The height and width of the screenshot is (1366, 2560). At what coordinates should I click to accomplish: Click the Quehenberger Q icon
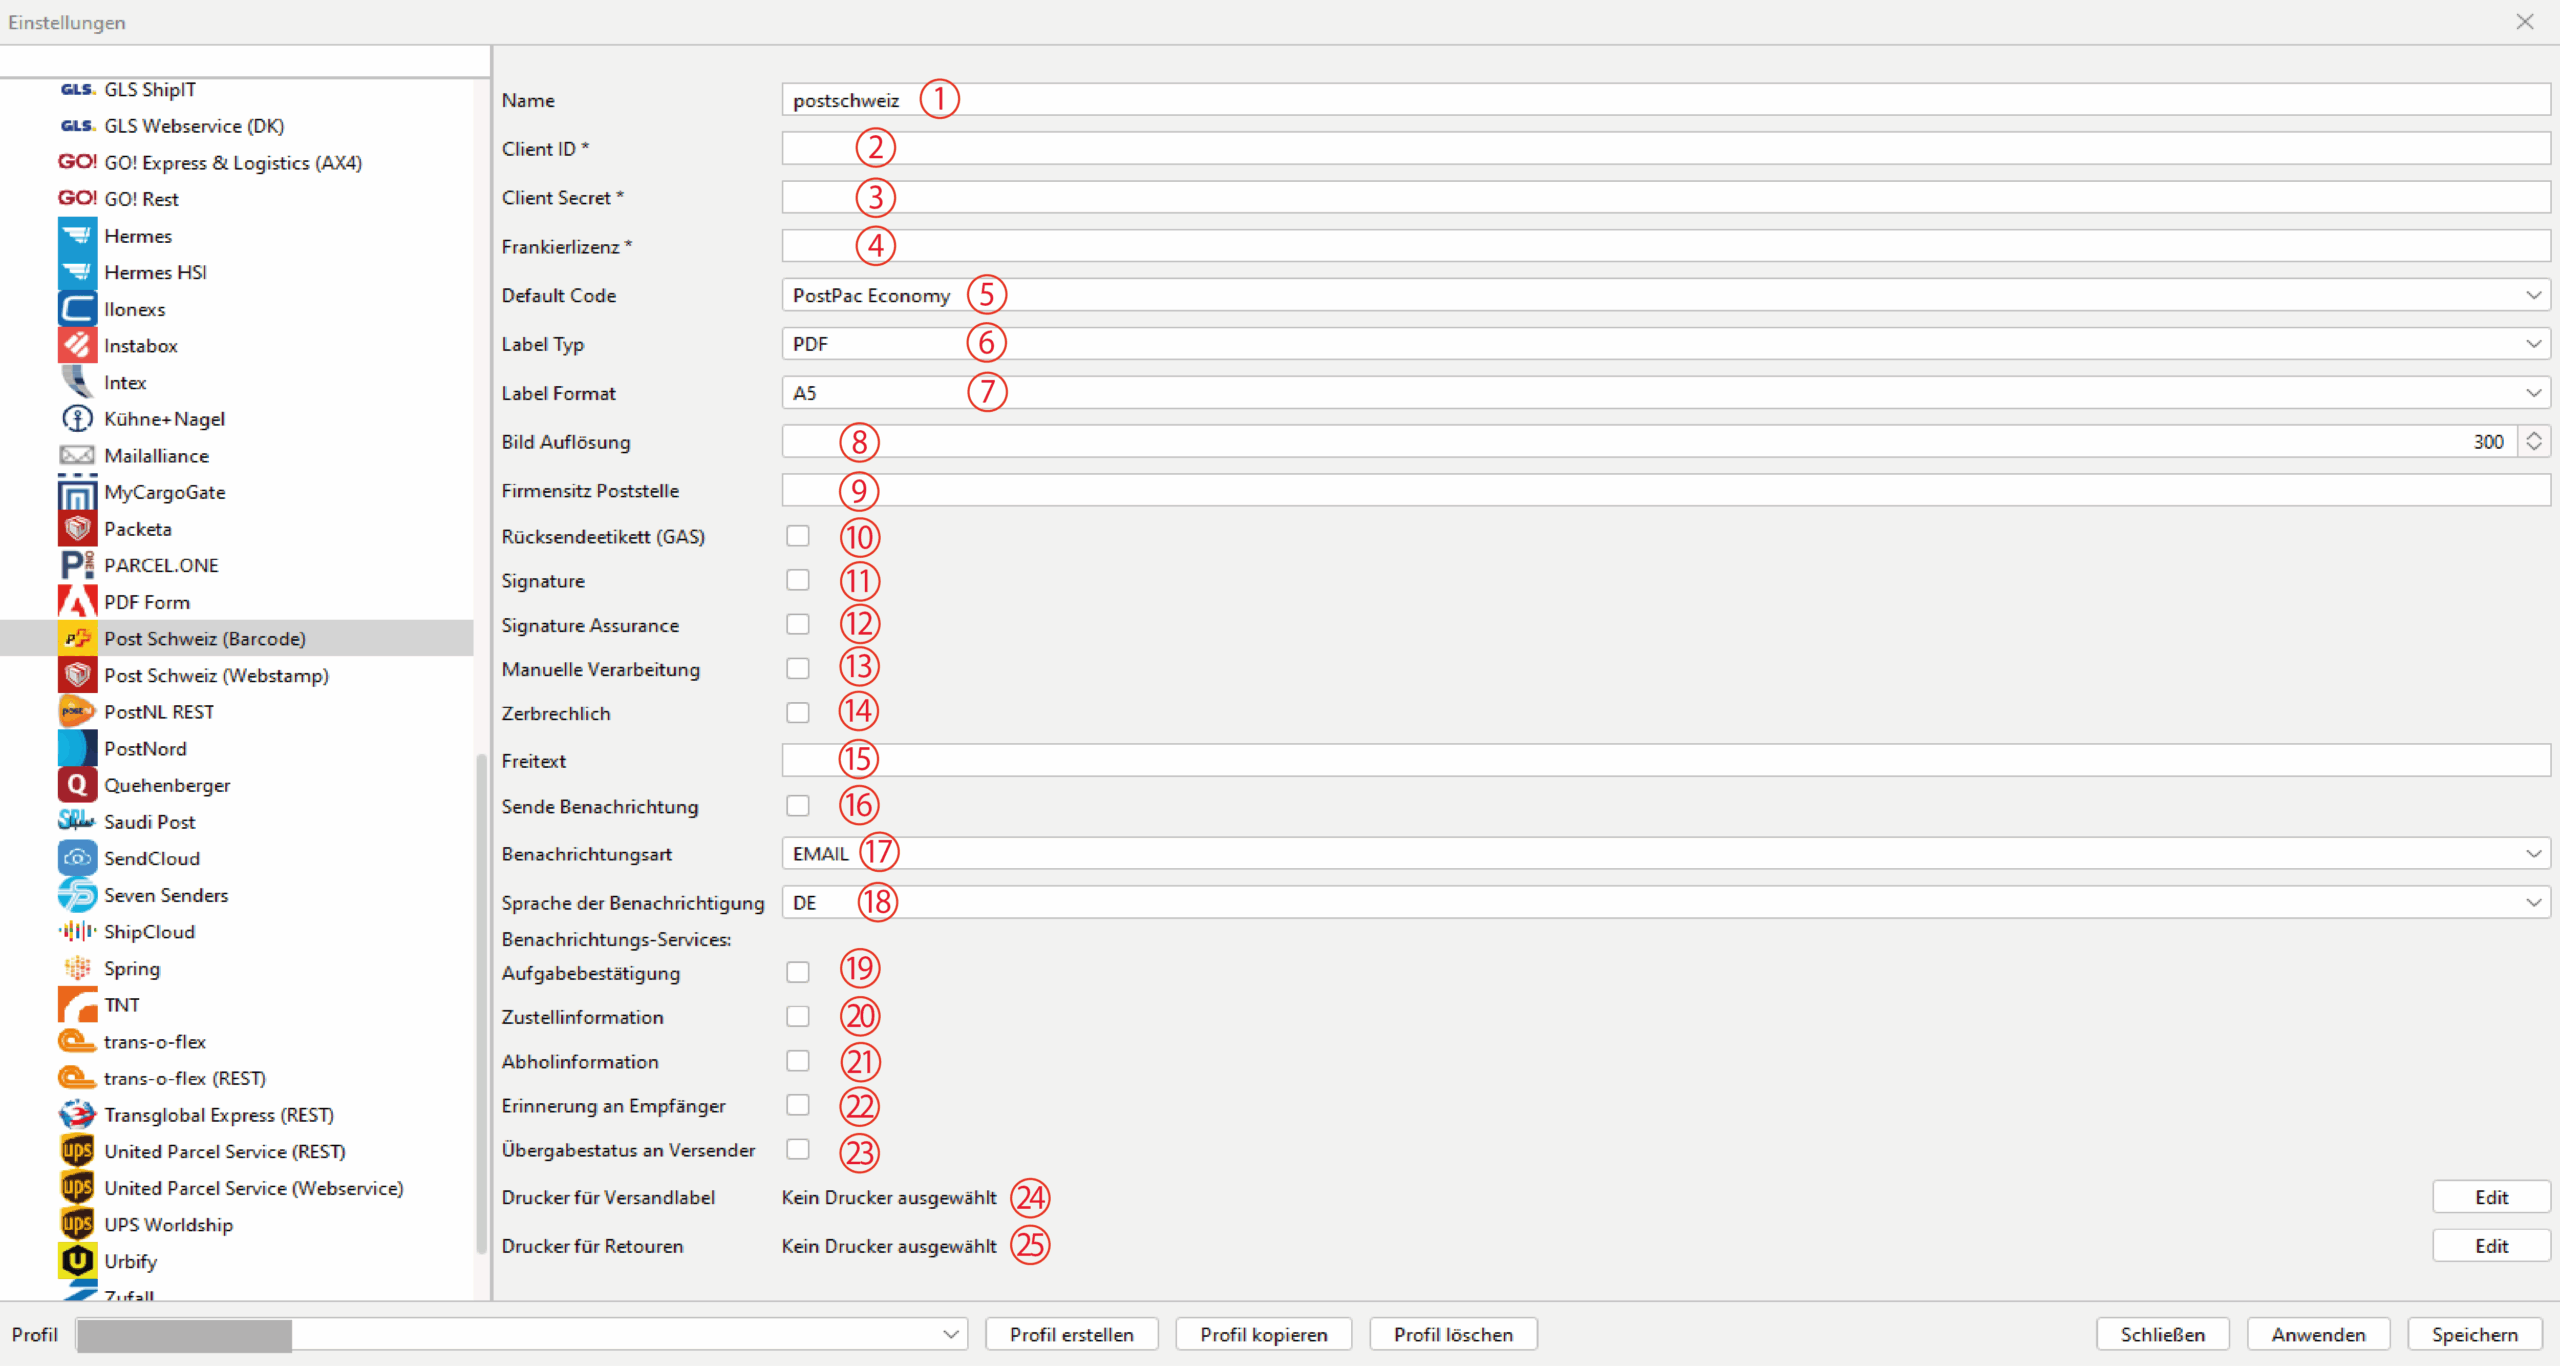(x=77, y=785)
